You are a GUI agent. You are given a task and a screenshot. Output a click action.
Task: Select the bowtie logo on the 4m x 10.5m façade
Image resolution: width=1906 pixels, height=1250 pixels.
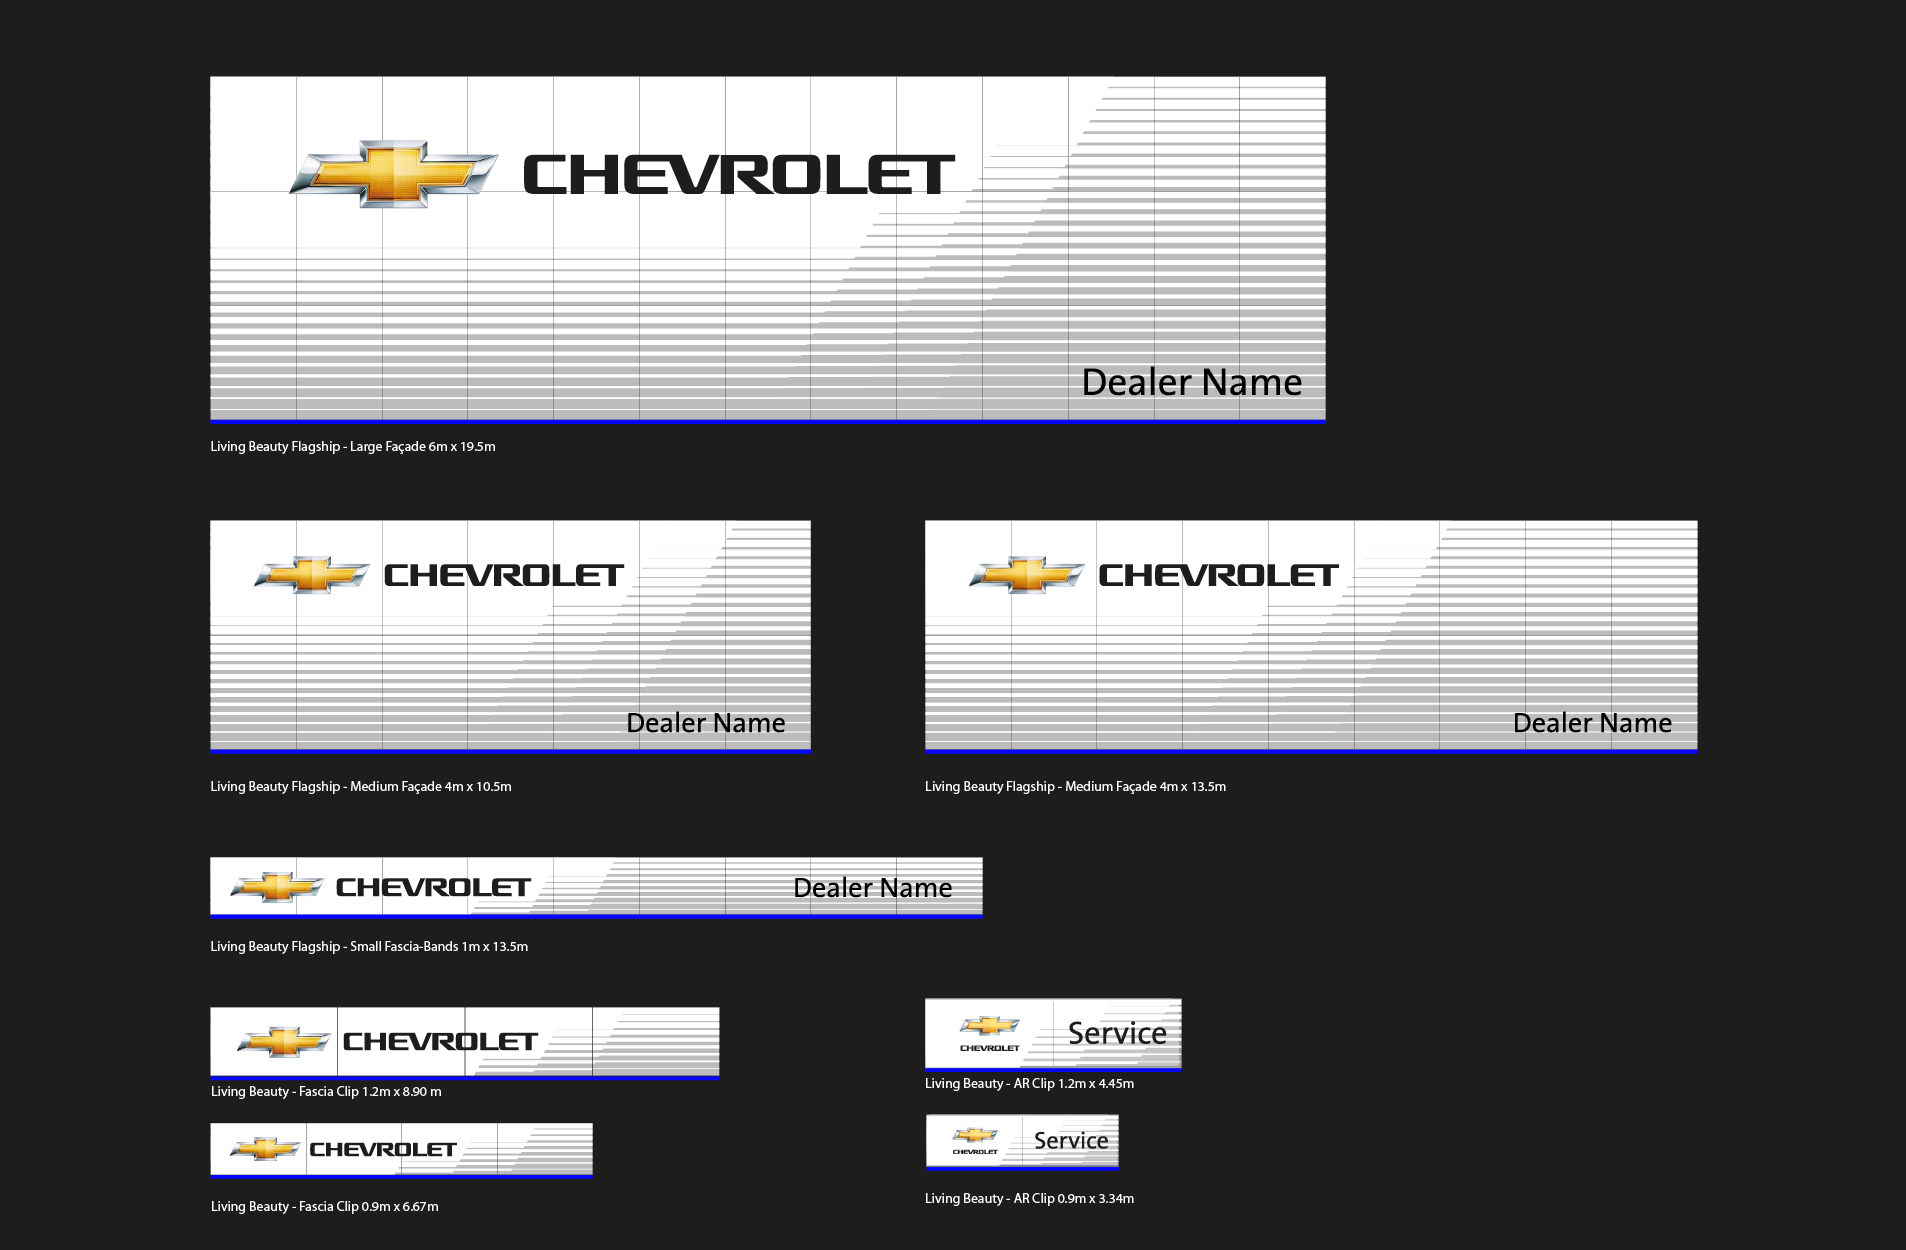[x=311, y=575]
